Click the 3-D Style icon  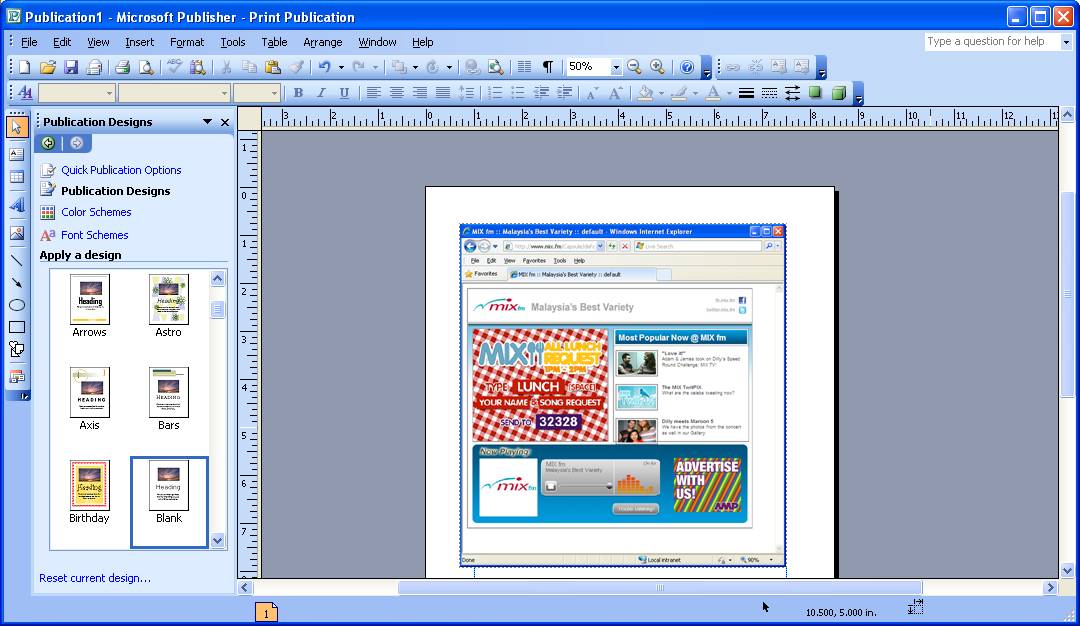tap(838, 93)
